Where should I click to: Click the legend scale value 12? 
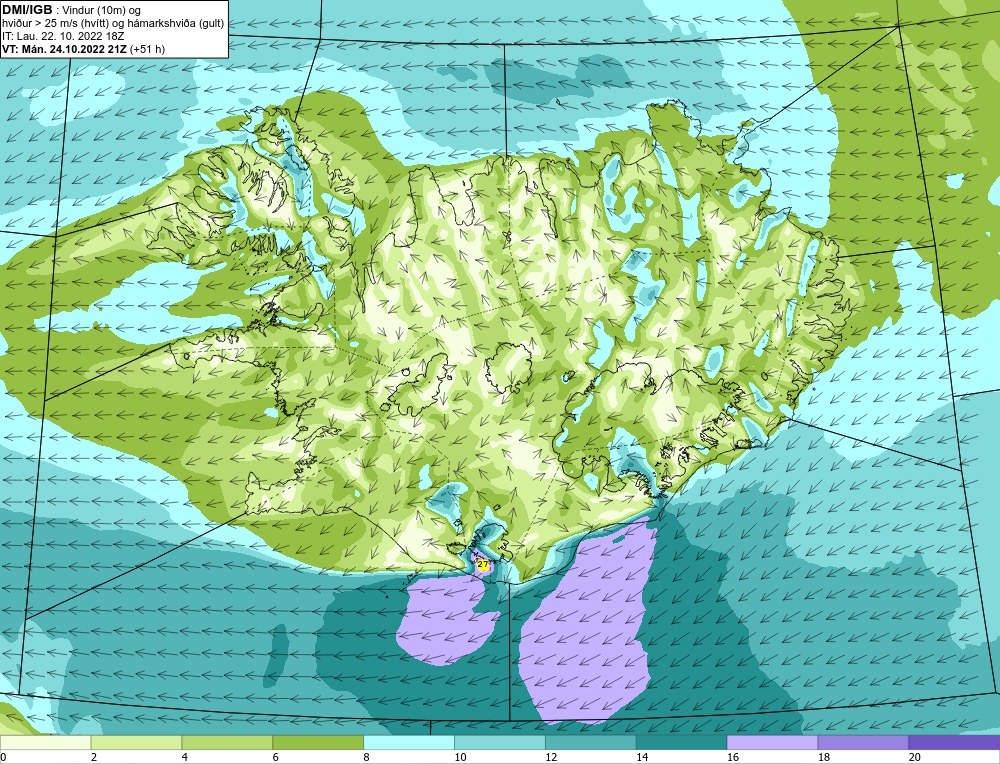point(551,757)
